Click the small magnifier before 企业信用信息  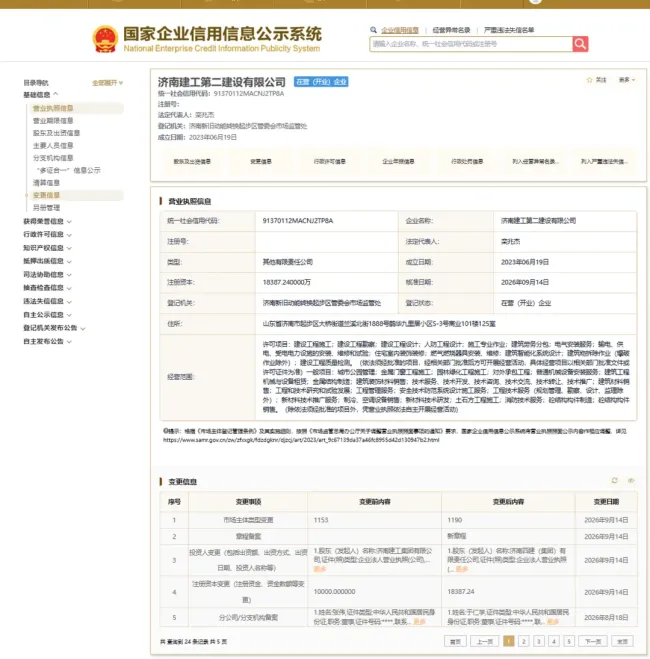(373, 30)
